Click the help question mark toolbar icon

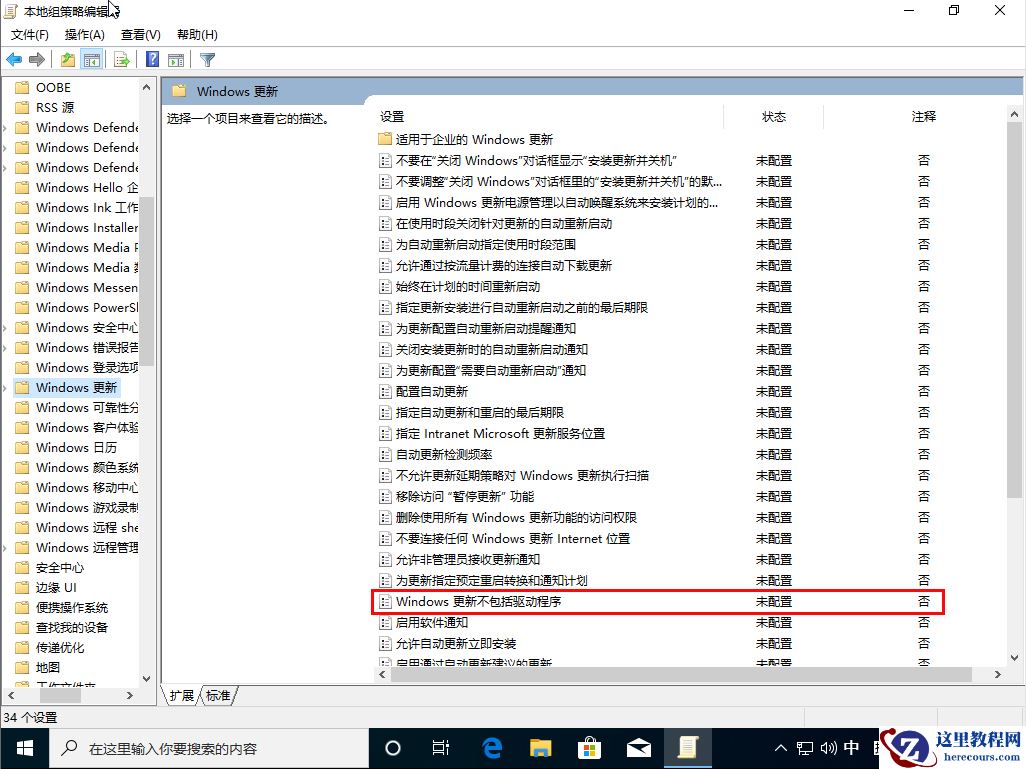coord(151,59)
